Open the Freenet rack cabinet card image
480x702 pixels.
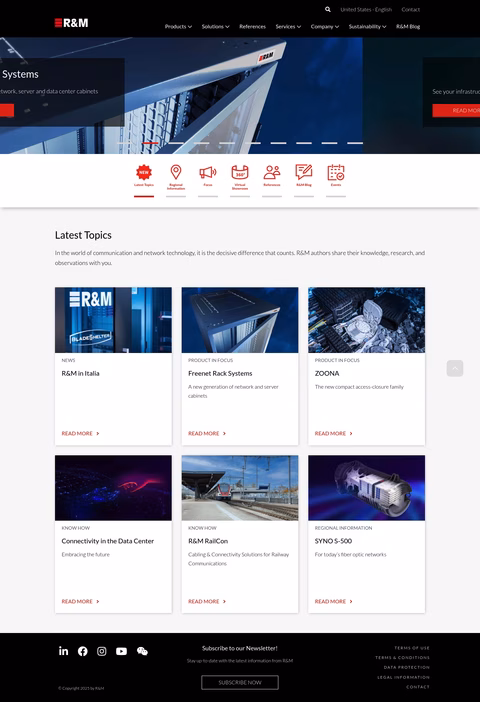pos(240,320)
